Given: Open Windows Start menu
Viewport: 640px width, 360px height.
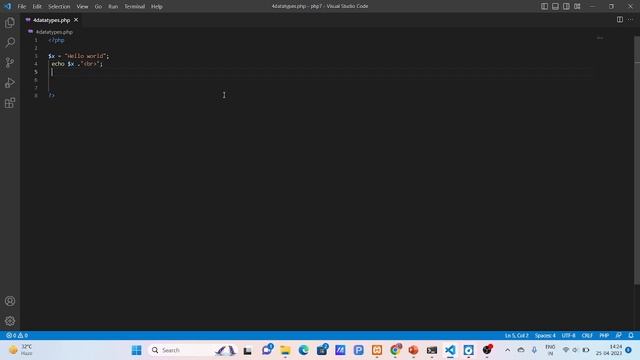Looking at the screenshot, I should [137, 350].
